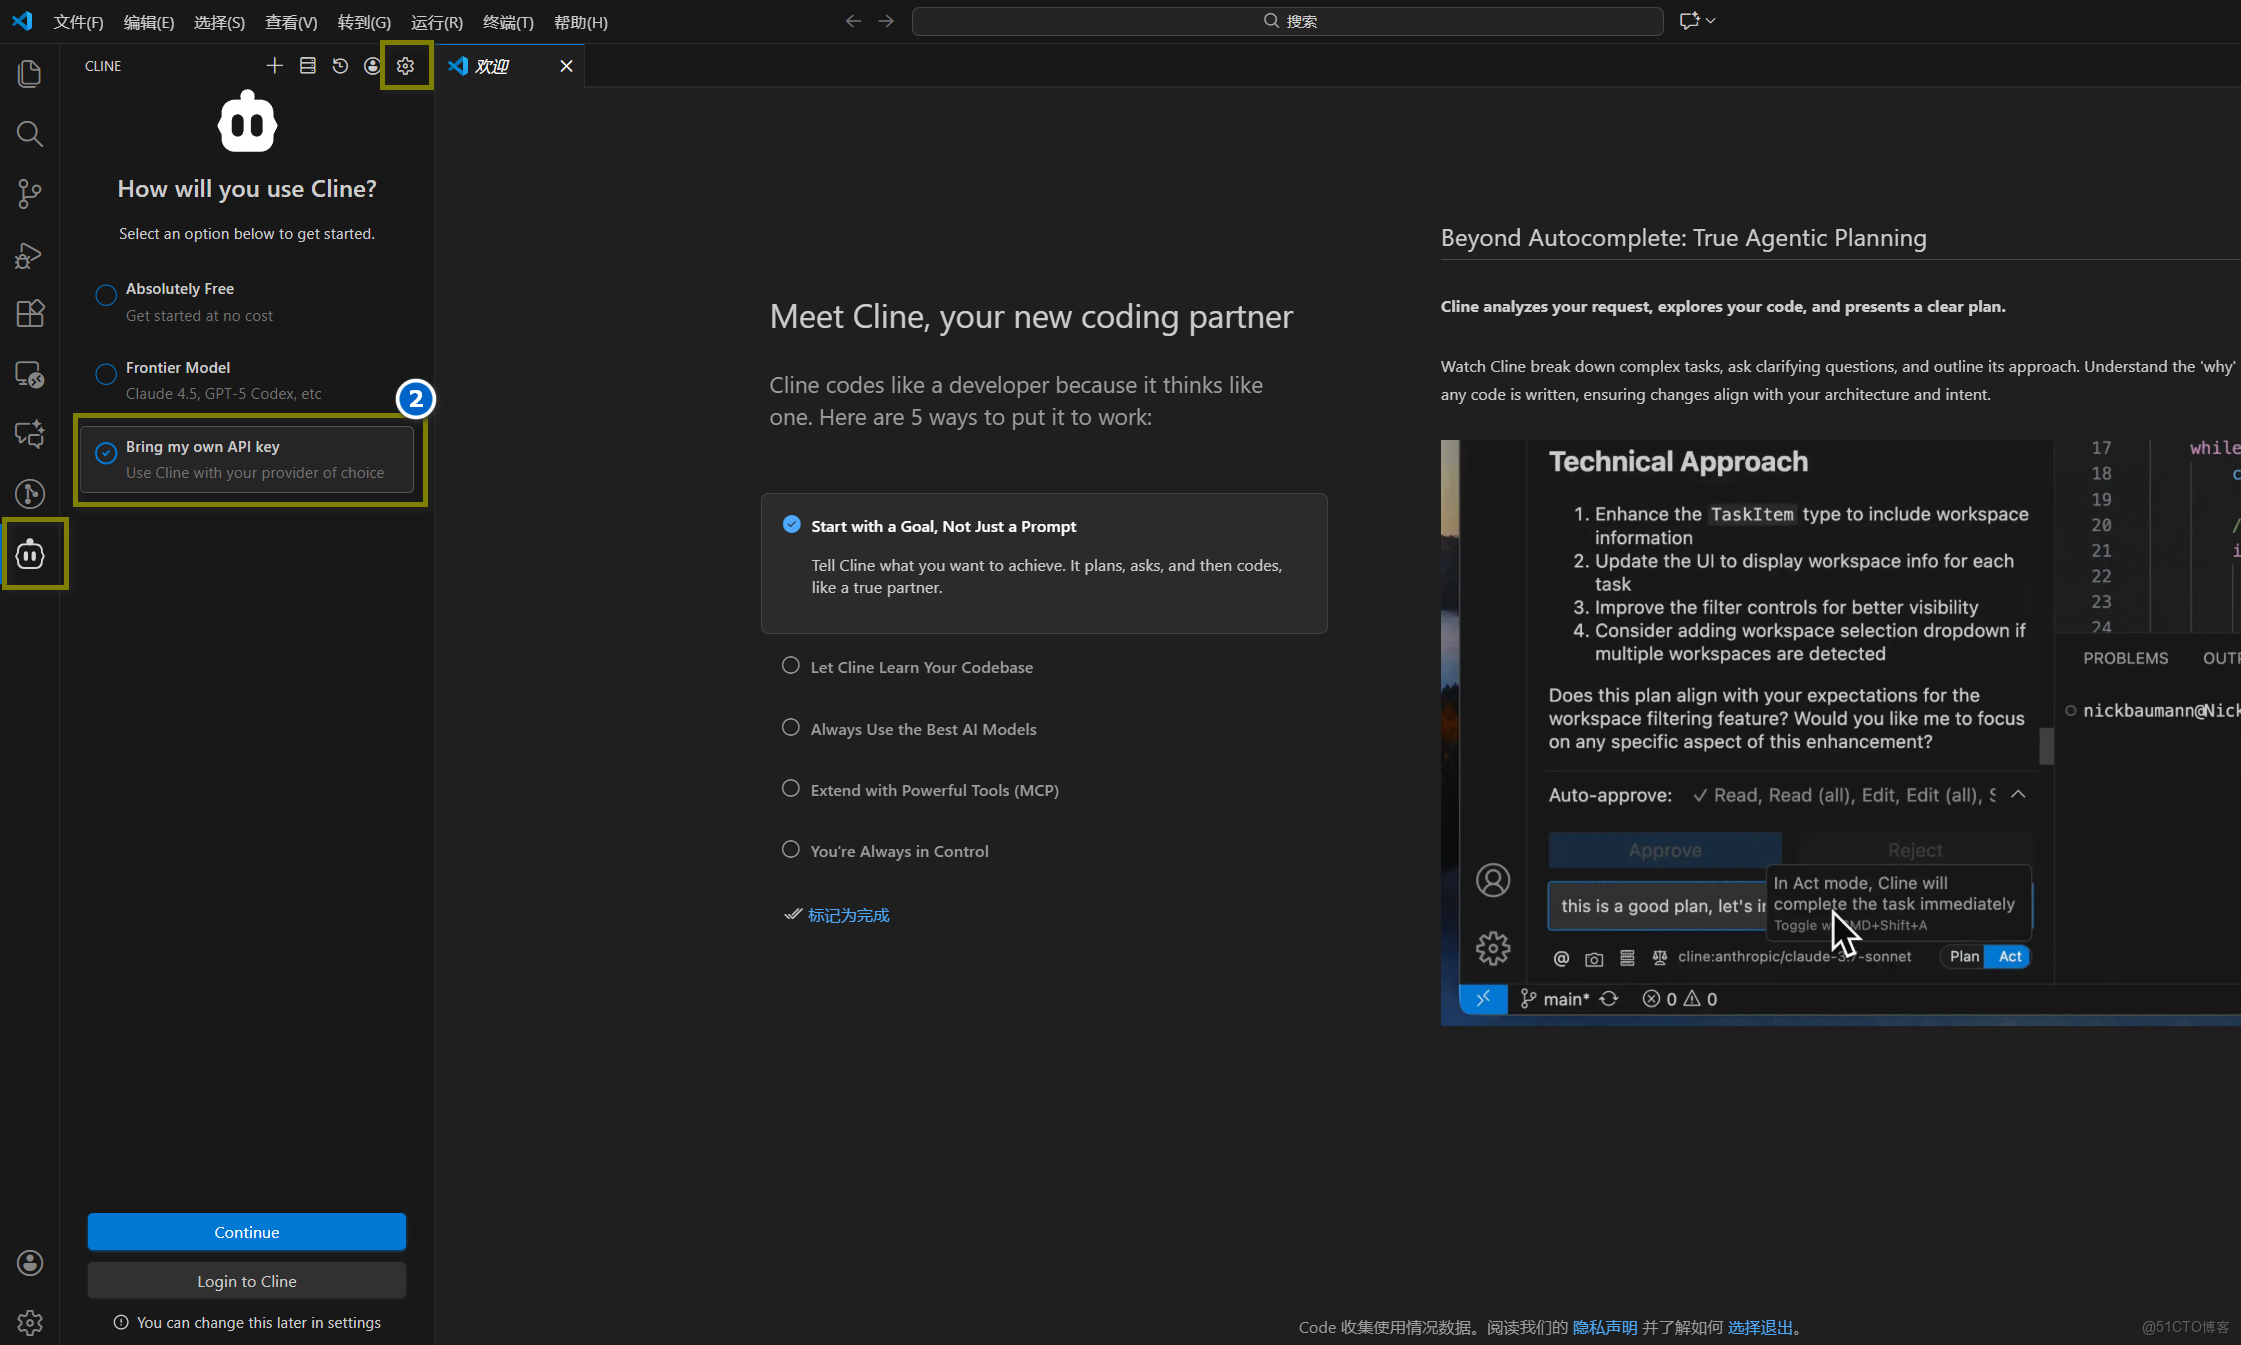Open Cline MCP servers icon

coord(307,66)
